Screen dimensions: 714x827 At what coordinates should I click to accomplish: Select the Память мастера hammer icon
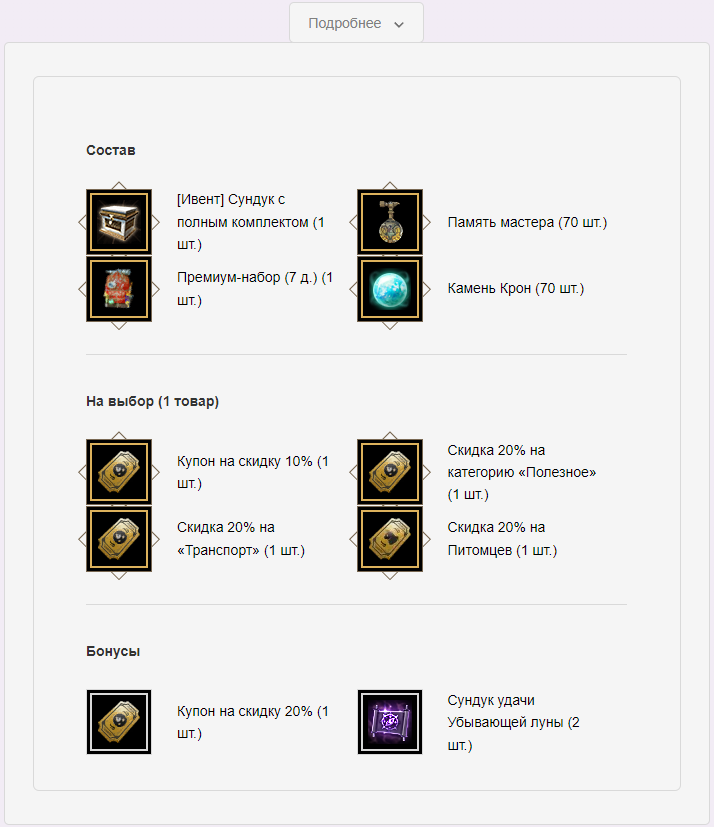coord(390,222)
